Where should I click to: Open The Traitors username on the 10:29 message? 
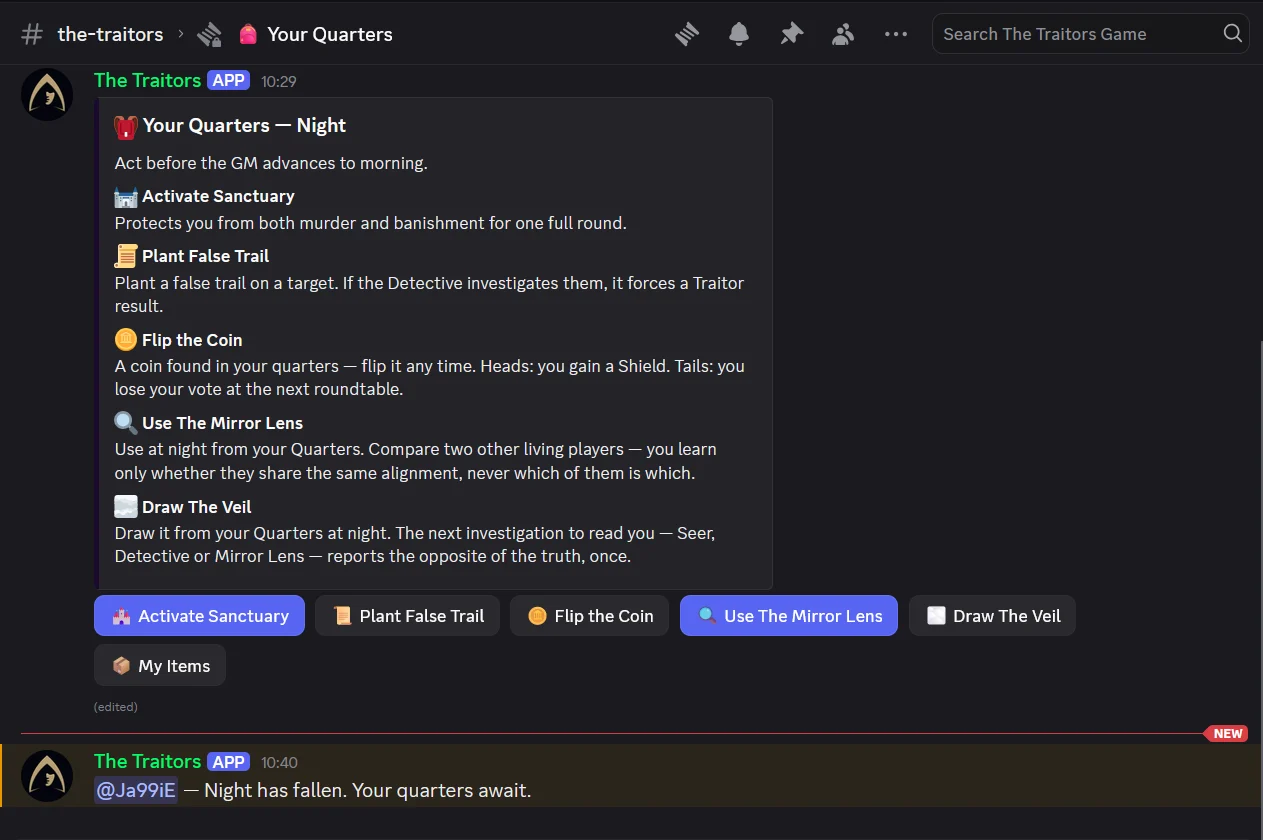147,80
